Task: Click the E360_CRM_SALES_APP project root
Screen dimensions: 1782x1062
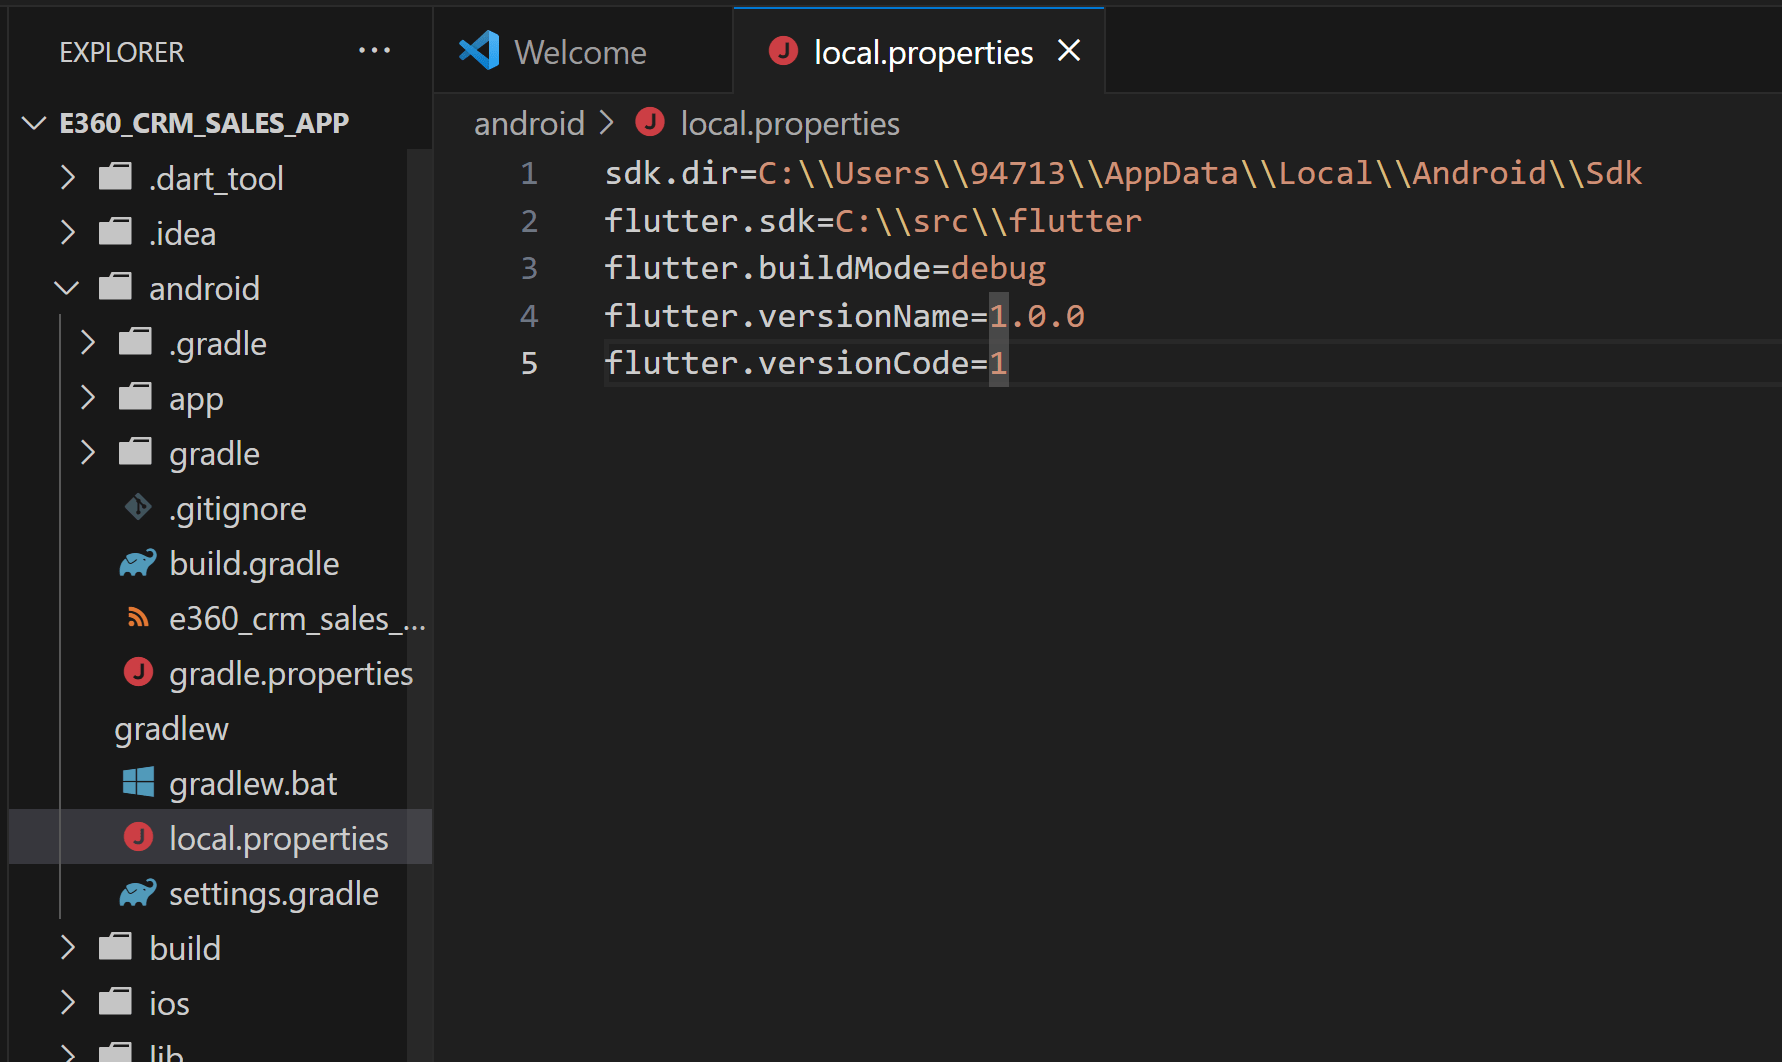Action: (x=204, y=122)
